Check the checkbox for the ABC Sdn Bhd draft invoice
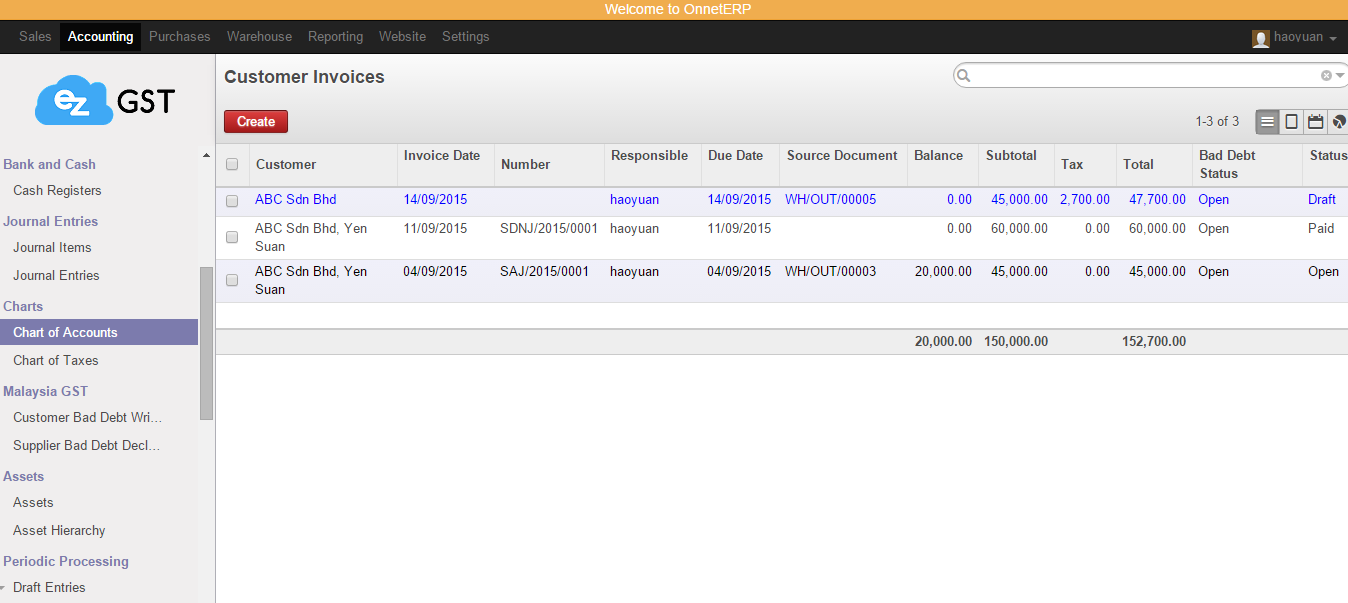Image resolution: width=1348 pixels, height=603 pixels. pos(232,200)
